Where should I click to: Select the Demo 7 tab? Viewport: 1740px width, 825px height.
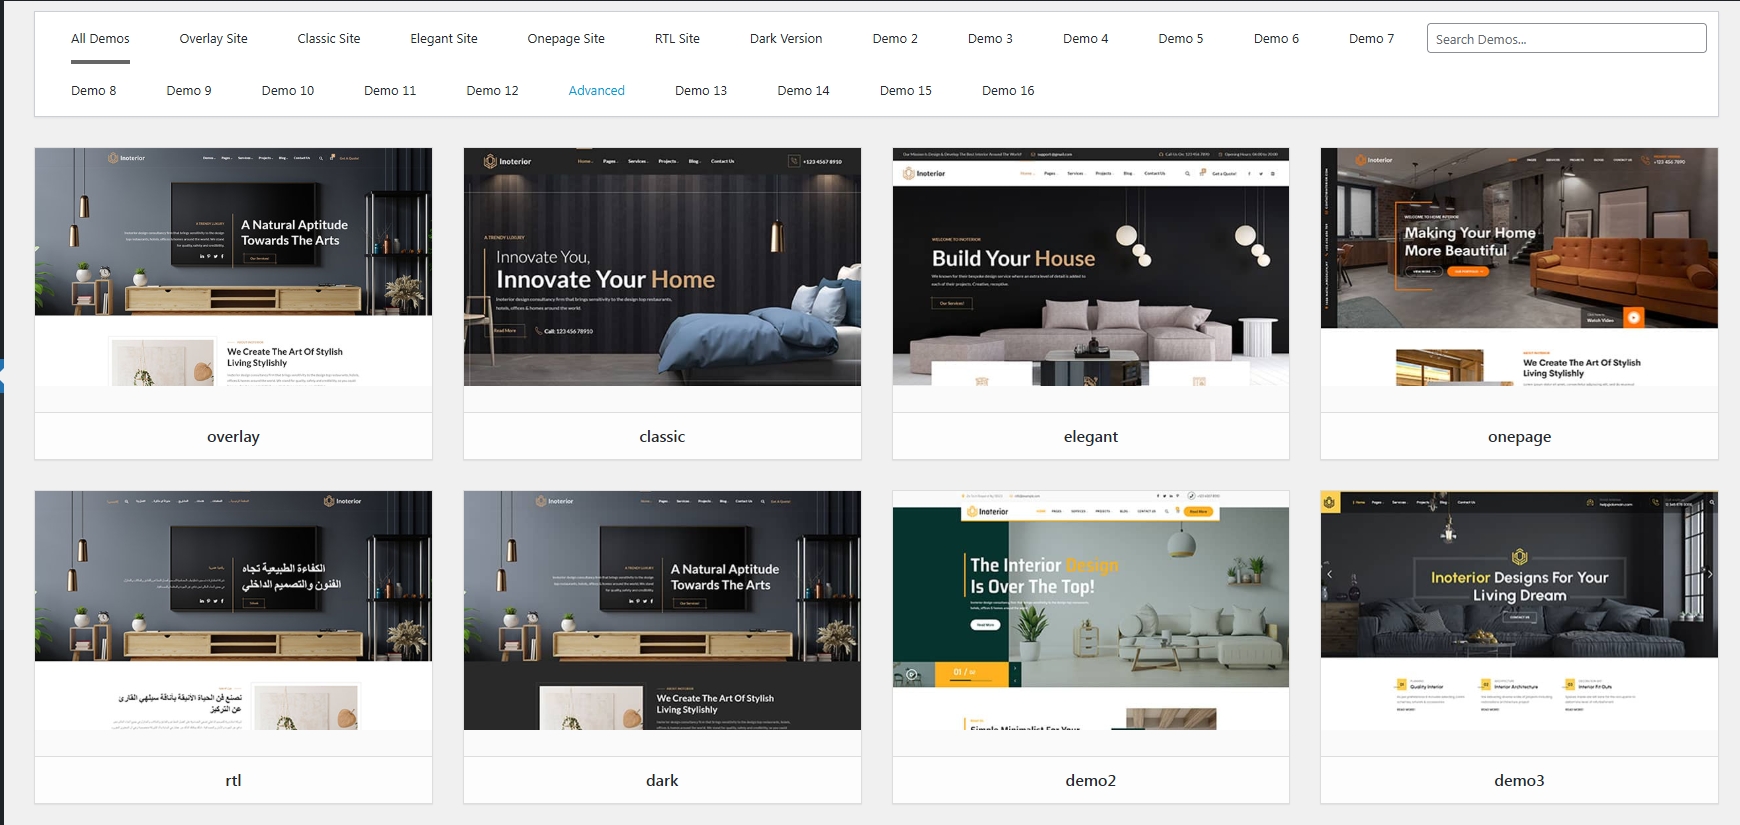(1371, 39)
